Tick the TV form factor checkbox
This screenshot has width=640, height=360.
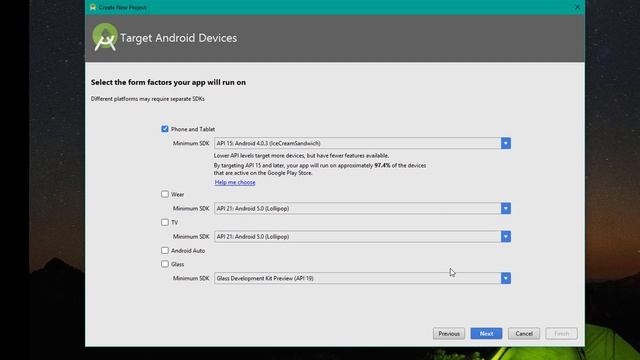point(165,222)
